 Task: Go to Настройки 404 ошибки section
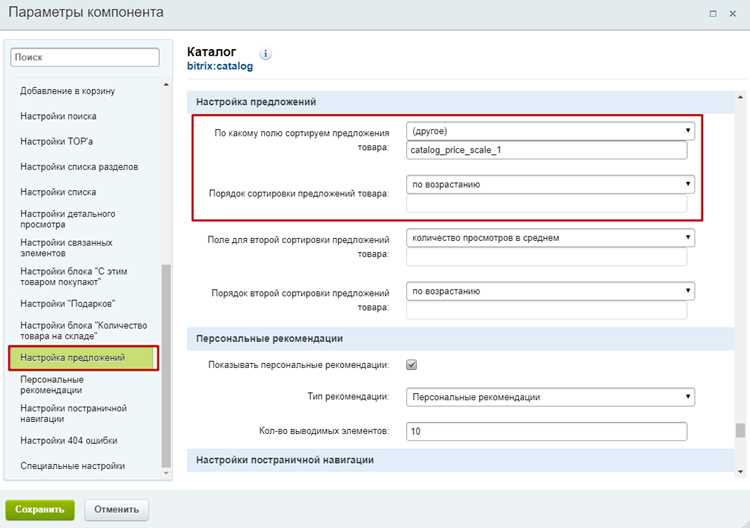click(x=69, y=440)
